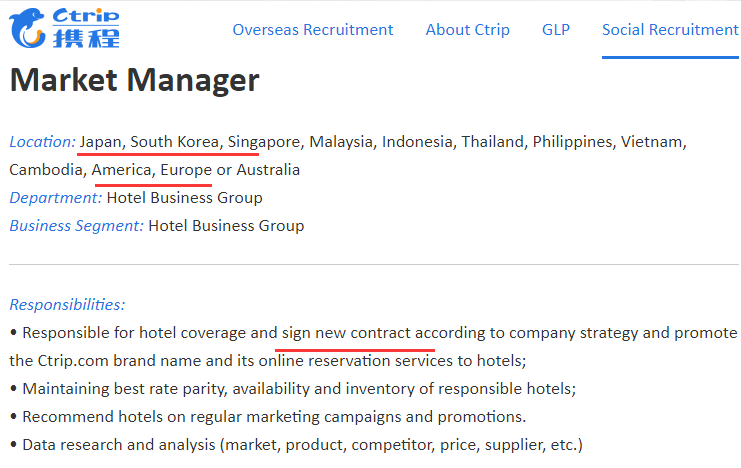This screenshot has width=741, height=468.
Task: Click the 'Maintaining best rate parity' bullet
Action: [x=293, y=389]
